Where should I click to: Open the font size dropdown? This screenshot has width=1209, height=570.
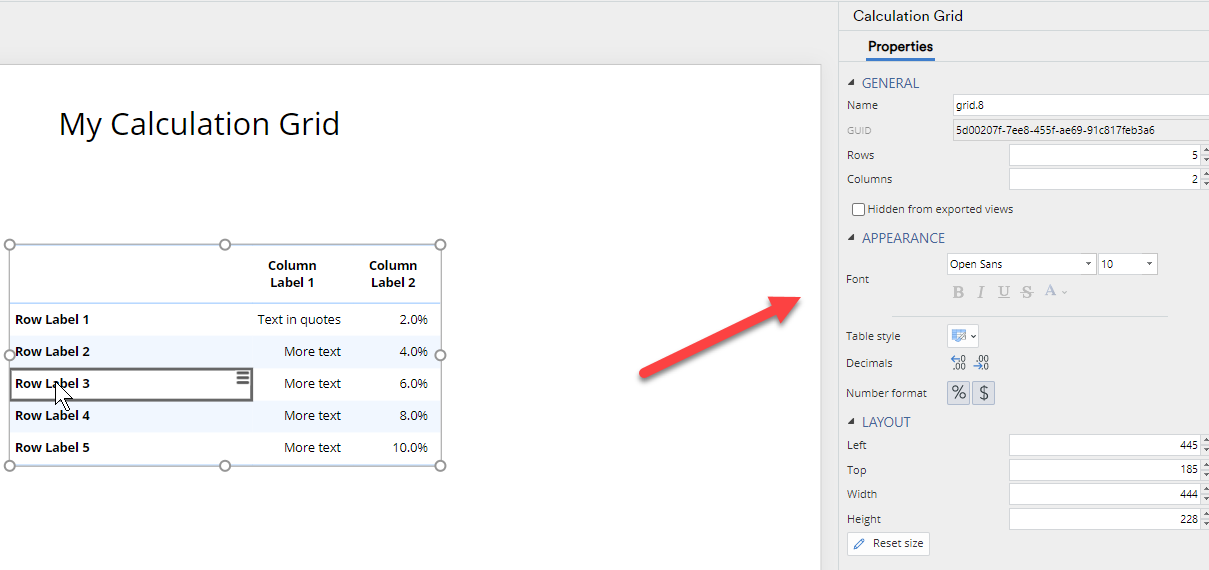[1127, 264]
